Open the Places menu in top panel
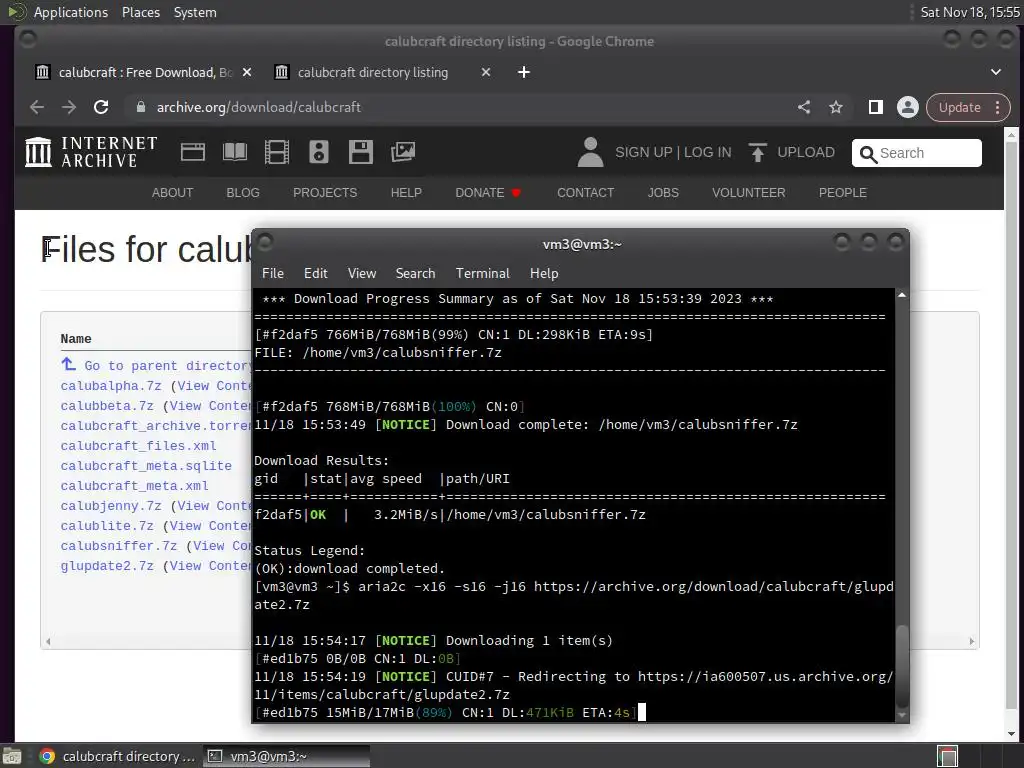 (x=141, y=12)
